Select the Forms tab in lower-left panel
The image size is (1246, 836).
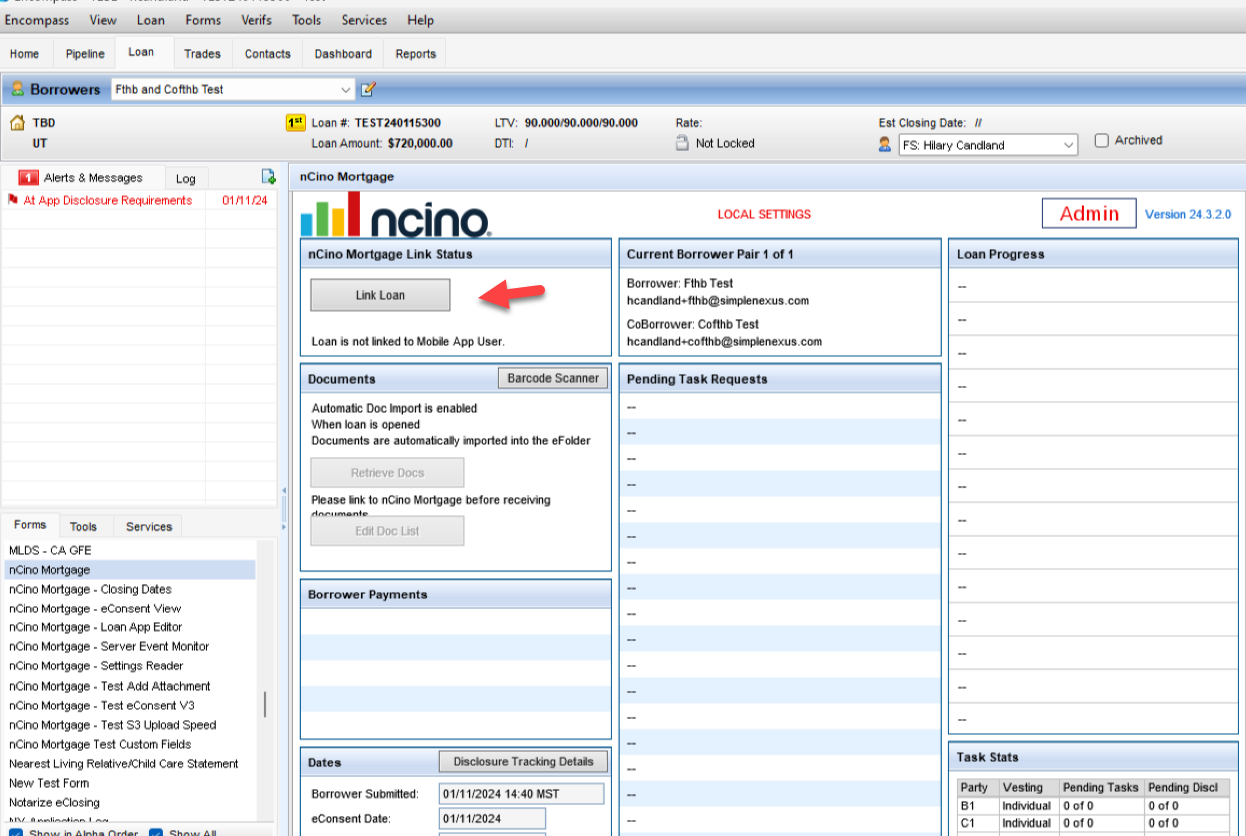coord(30,525)
